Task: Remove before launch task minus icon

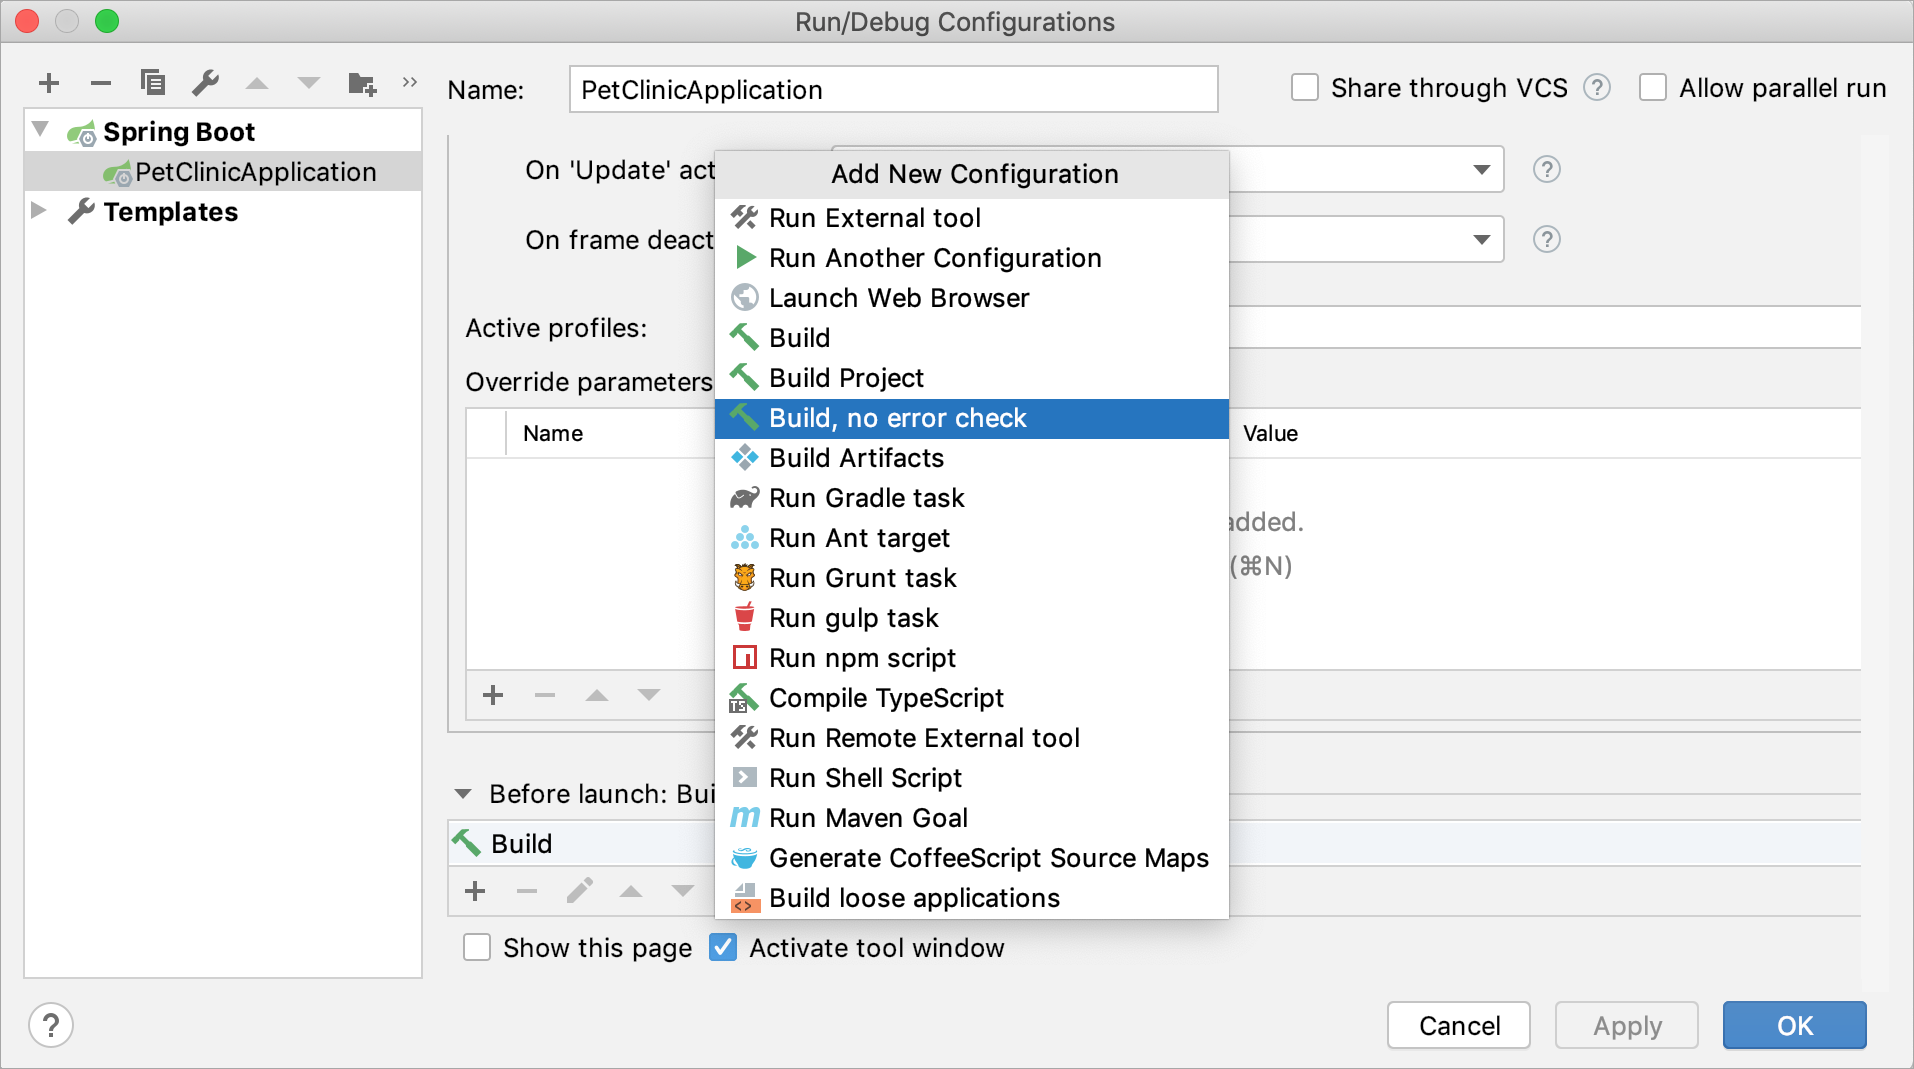Action: pos(527,891)
